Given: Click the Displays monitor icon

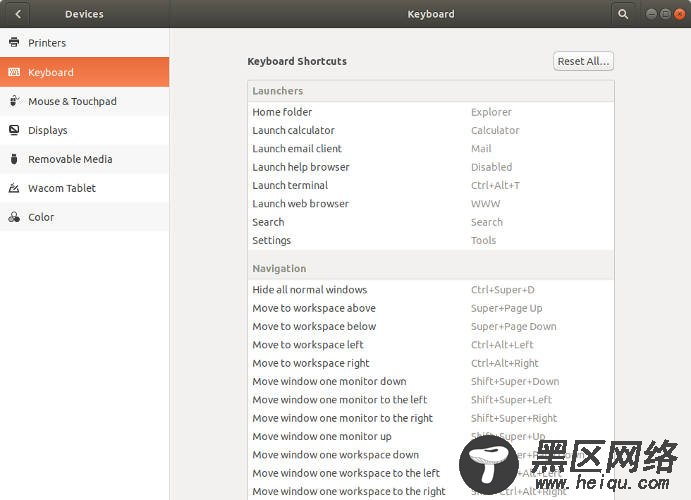Looking at the screenshot, I should [x=14, y=130].
